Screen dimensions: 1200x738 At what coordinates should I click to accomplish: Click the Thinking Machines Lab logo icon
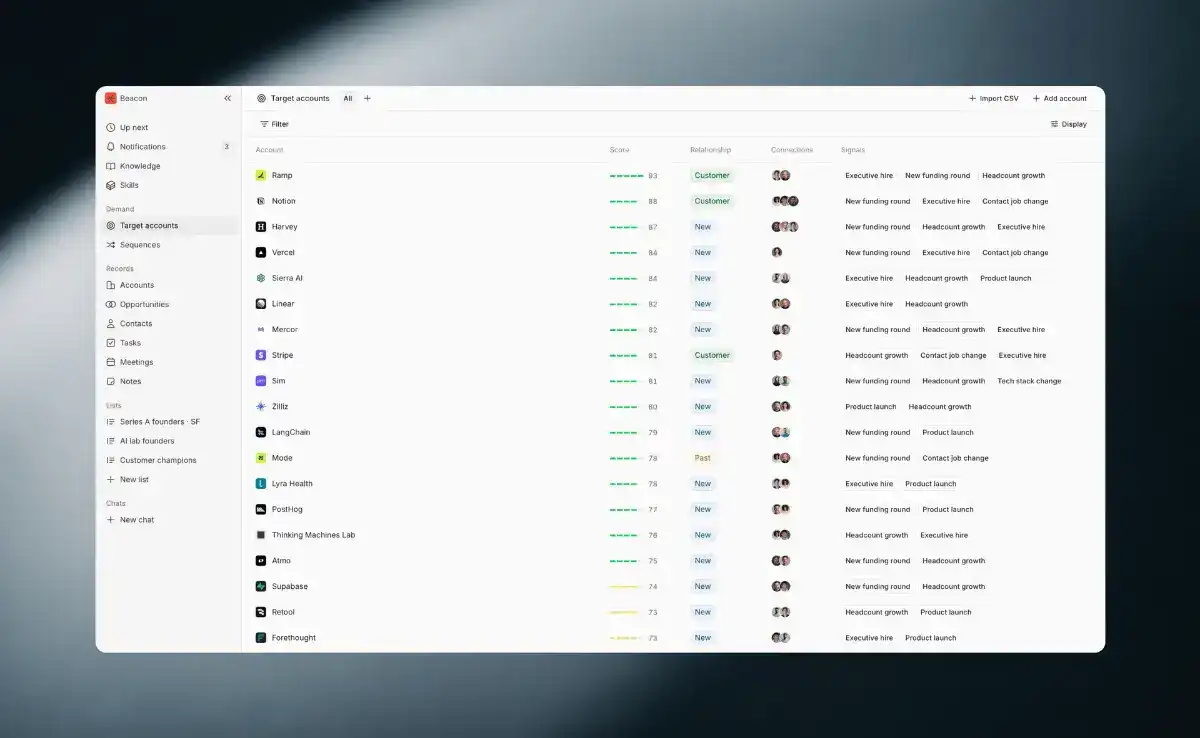click(x=261, y=535)
